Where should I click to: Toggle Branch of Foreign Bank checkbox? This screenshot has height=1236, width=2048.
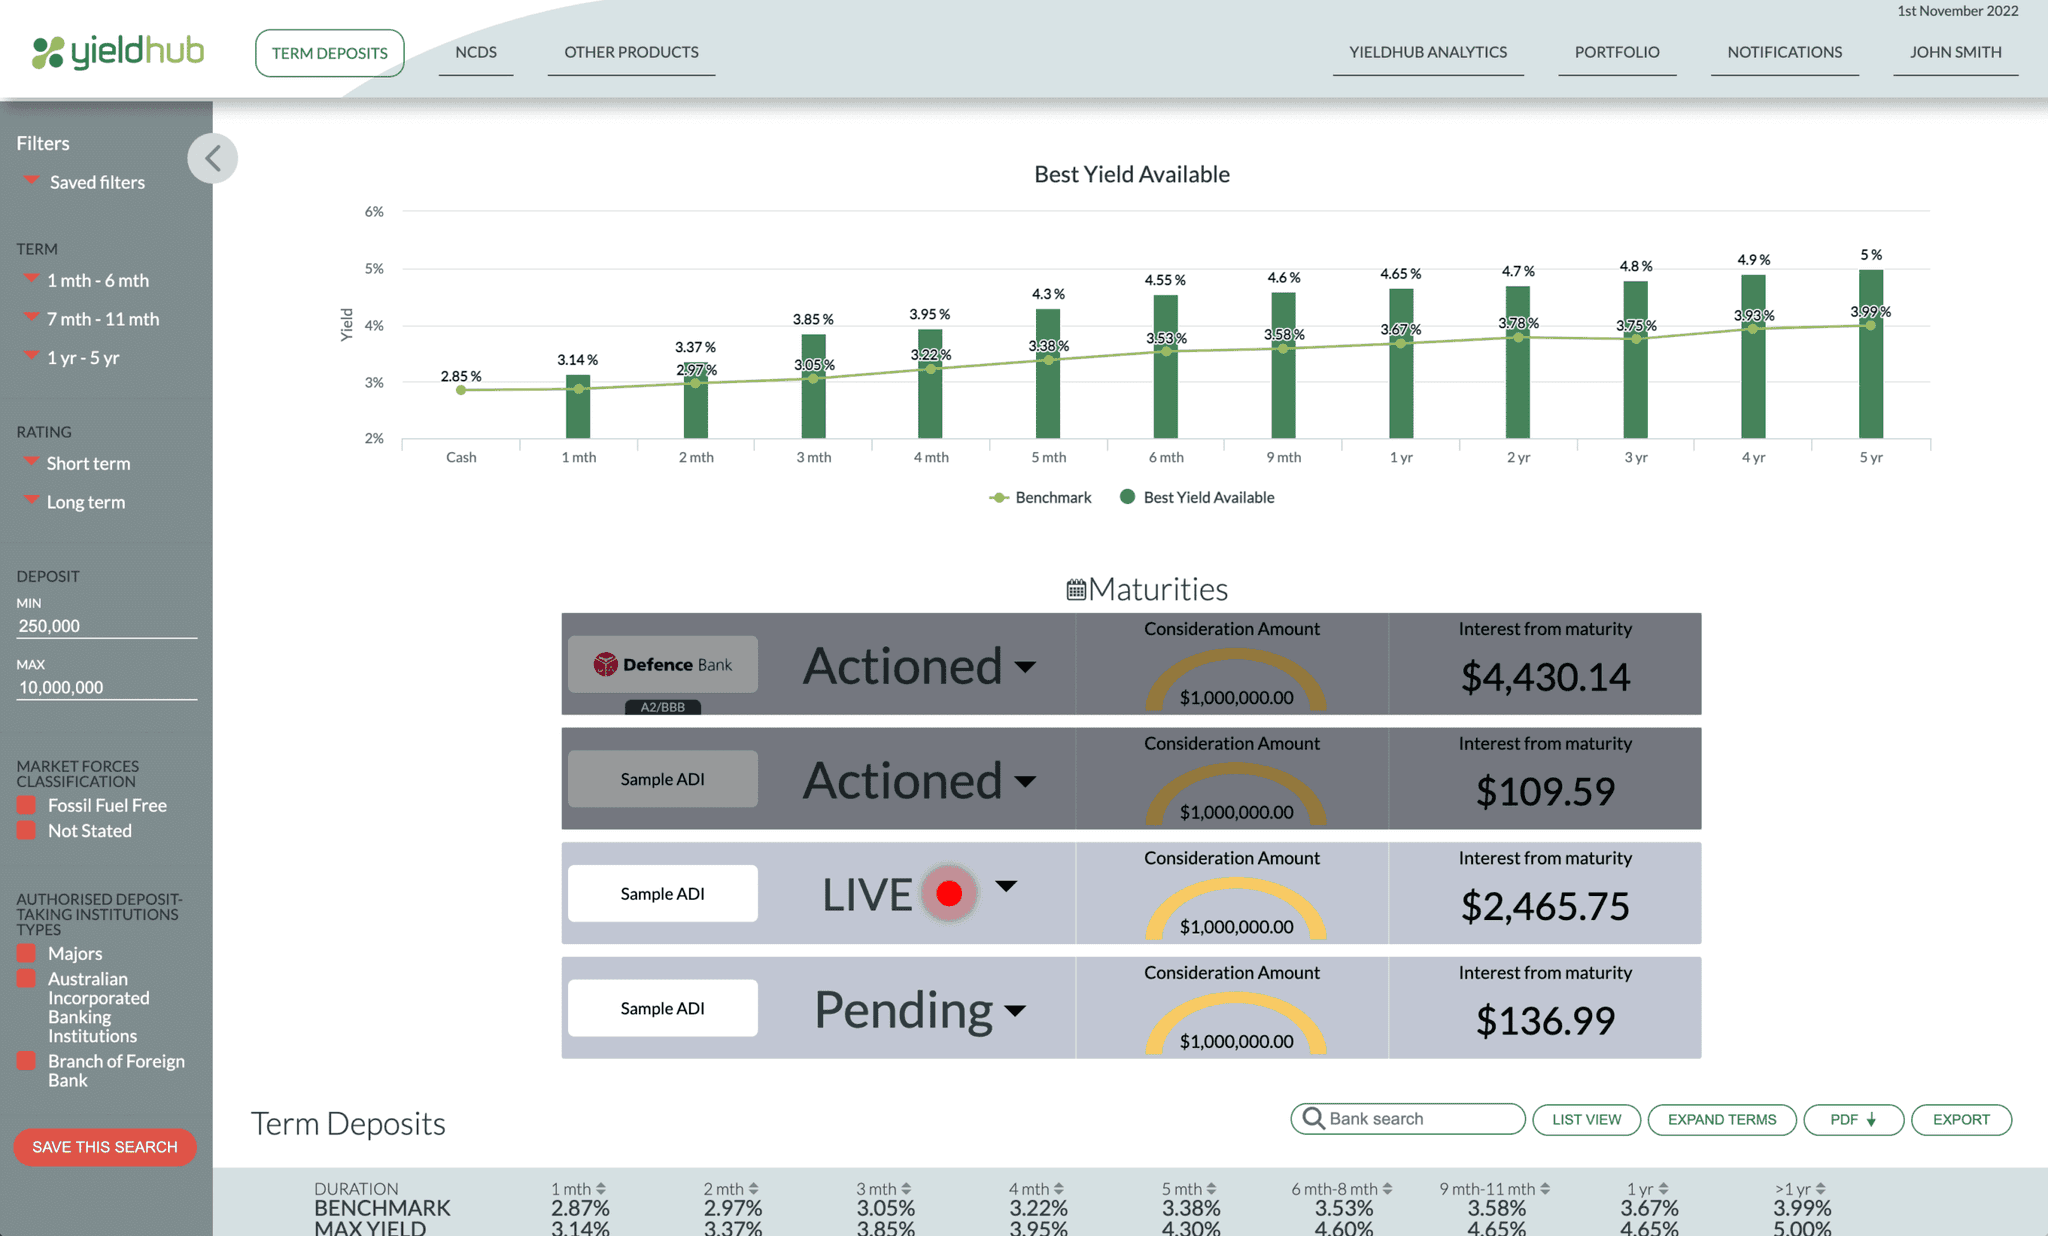(x=27, y=1061)
